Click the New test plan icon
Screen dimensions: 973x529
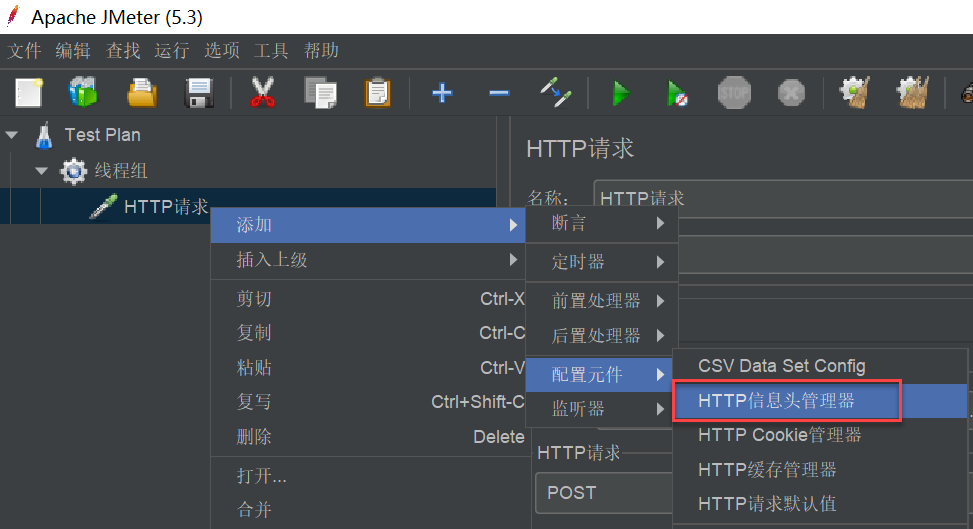(x=29, y=93)
